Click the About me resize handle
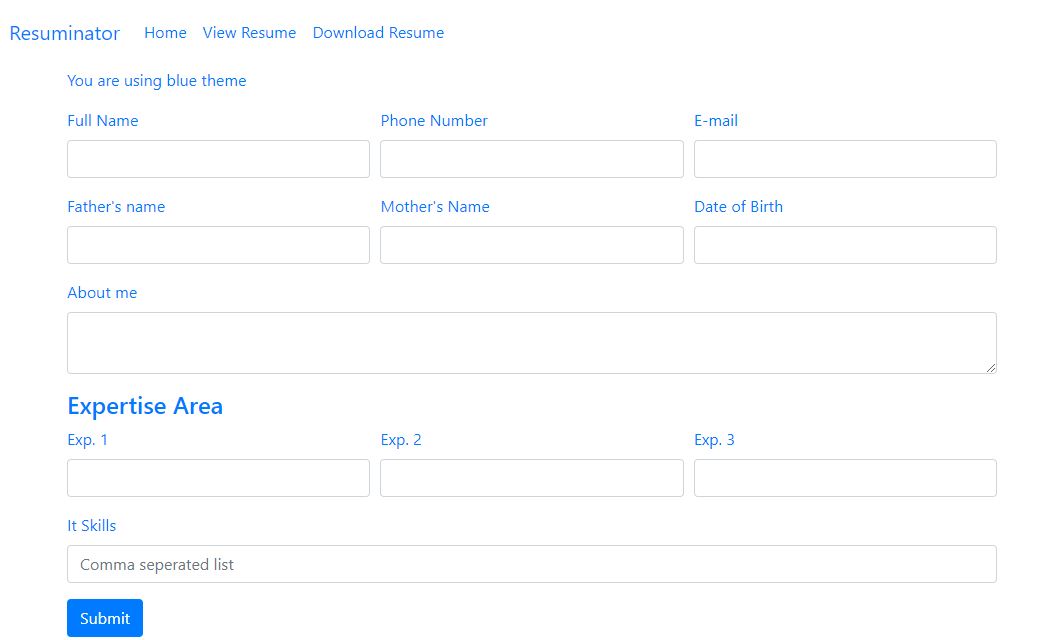This screenshot has width=1058, height=640. coord(992,370)
